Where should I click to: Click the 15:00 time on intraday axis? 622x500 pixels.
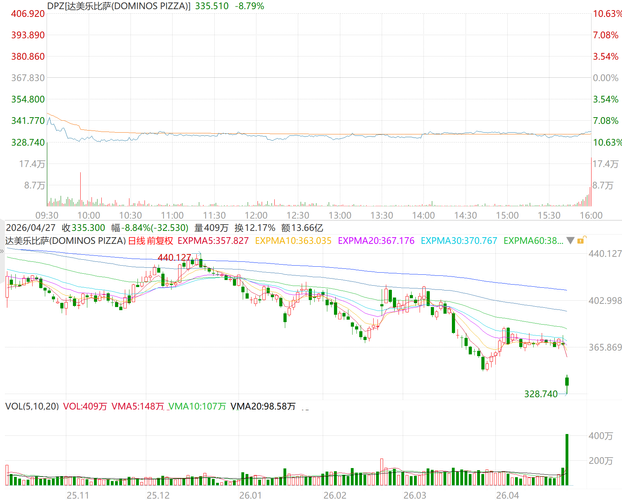507,215
